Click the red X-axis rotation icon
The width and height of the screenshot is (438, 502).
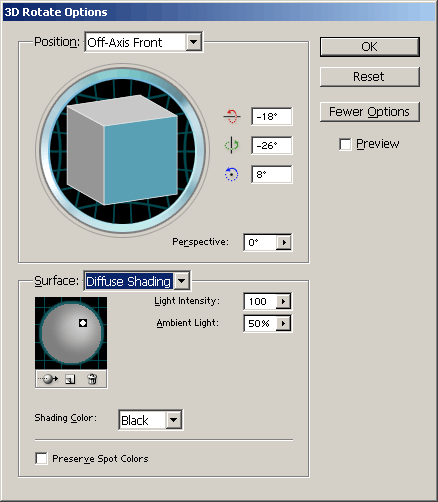tap(231, 116)
